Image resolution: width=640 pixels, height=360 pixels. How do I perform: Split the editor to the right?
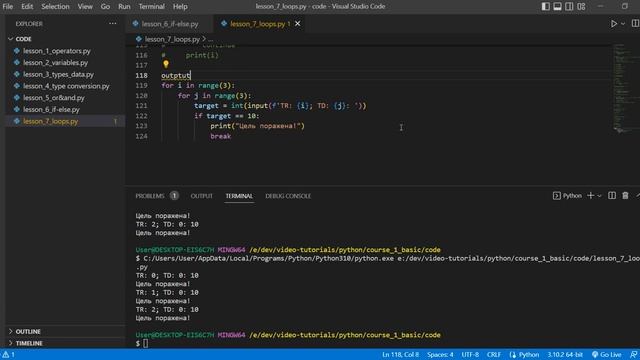pos(635,24)
